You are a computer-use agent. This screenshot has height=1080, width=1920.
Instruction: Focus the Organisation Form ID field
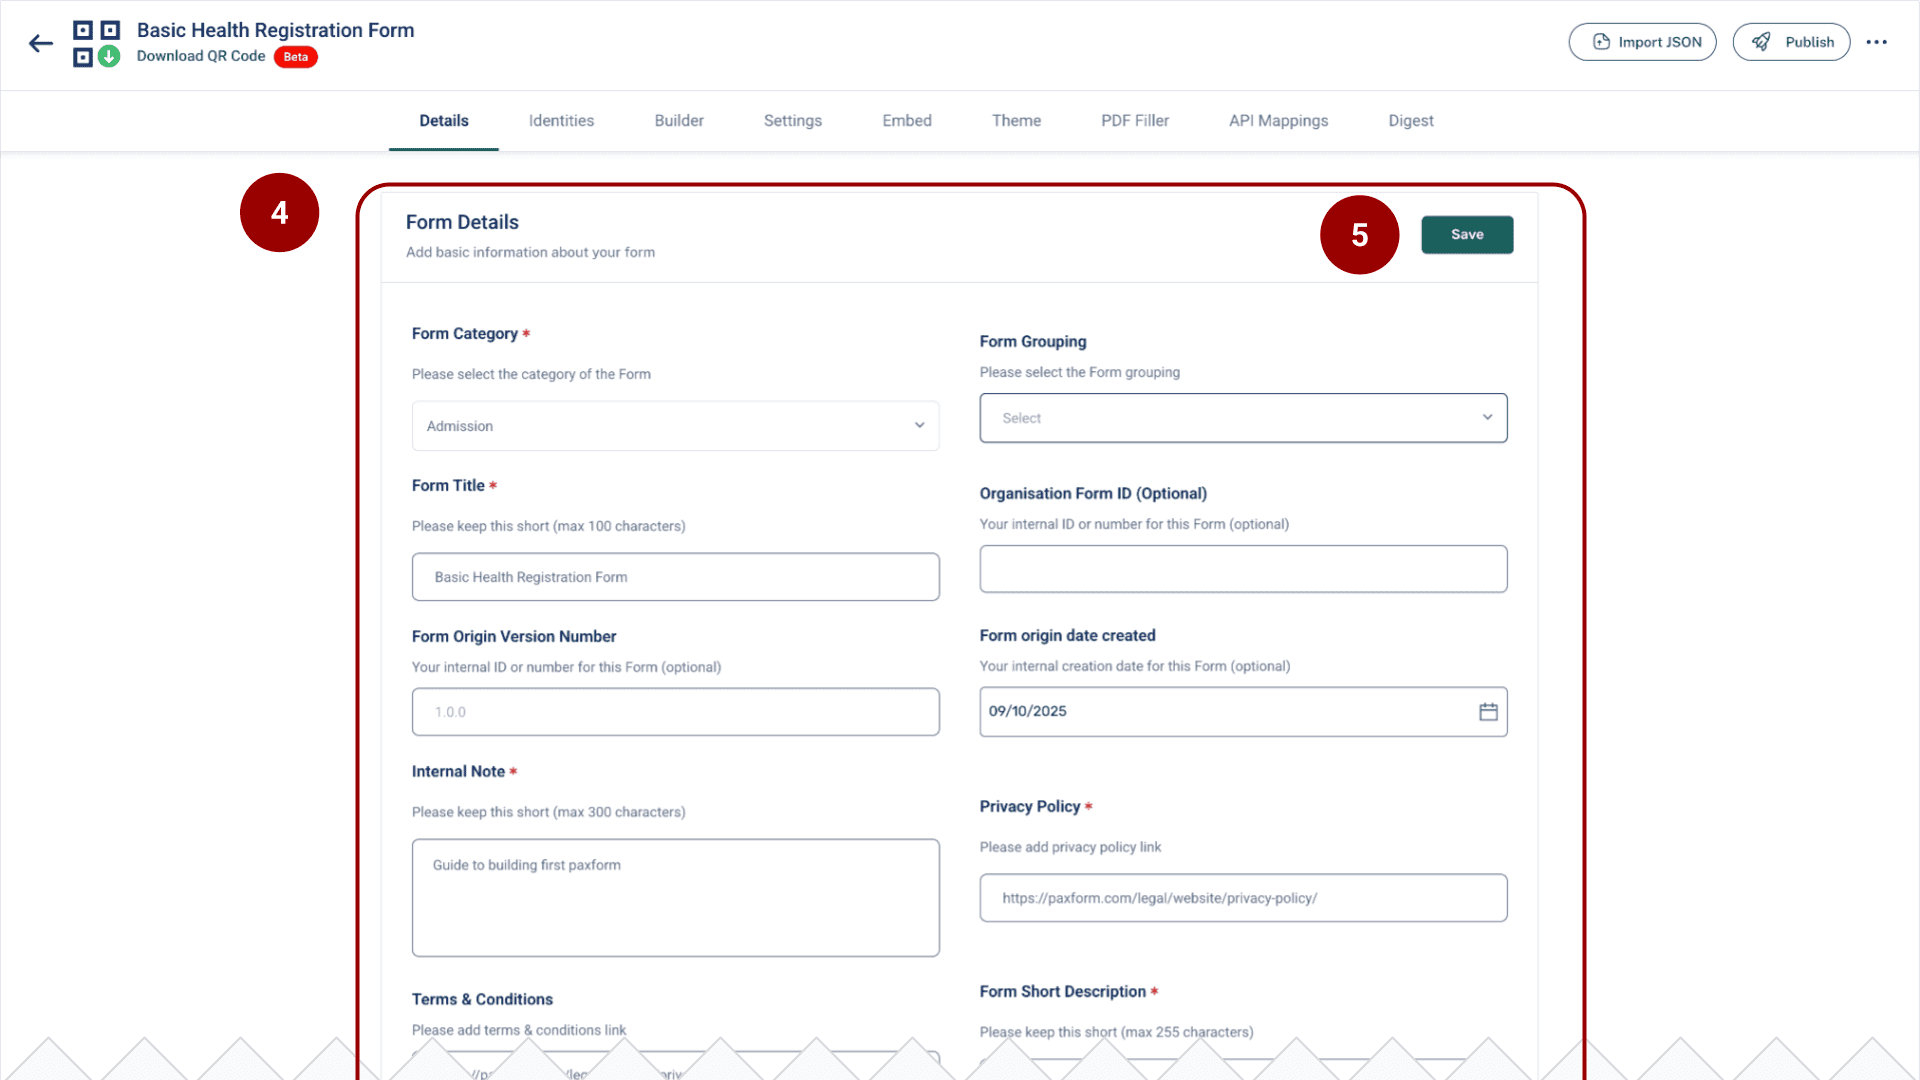1242,569
